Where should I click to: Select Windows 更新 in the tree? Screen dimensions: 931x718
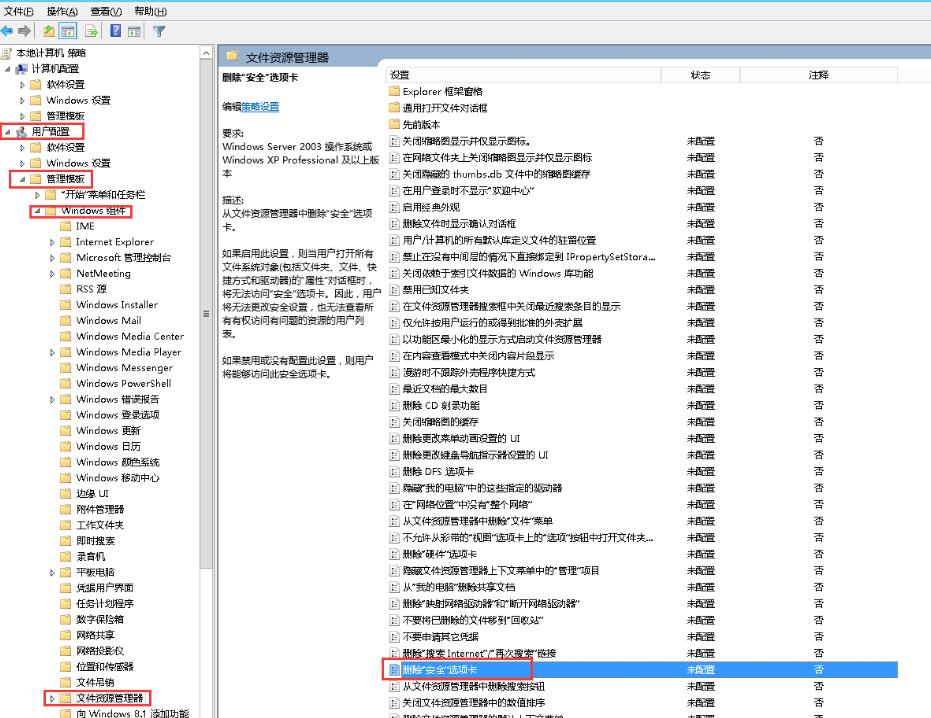pyautogui.click(x=108, y=430)
